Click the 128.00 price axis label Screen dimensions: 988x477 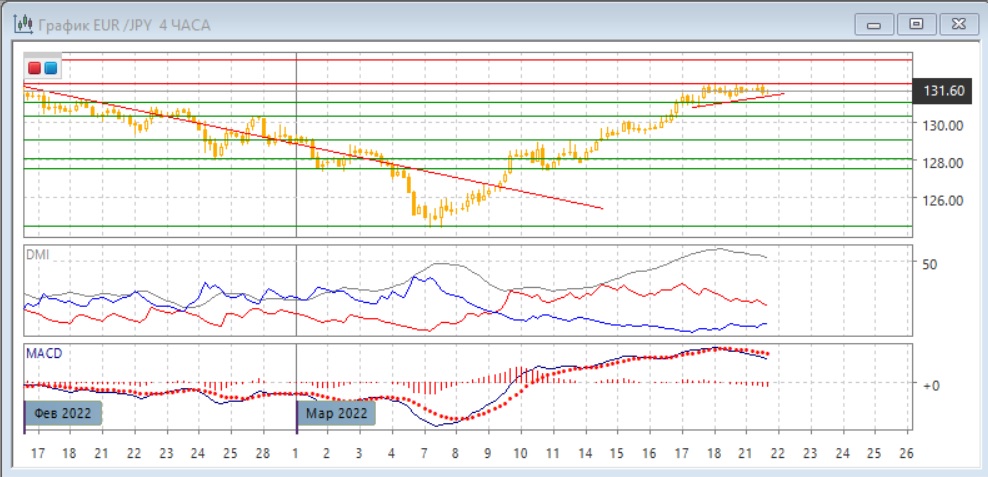click(942, 163)
